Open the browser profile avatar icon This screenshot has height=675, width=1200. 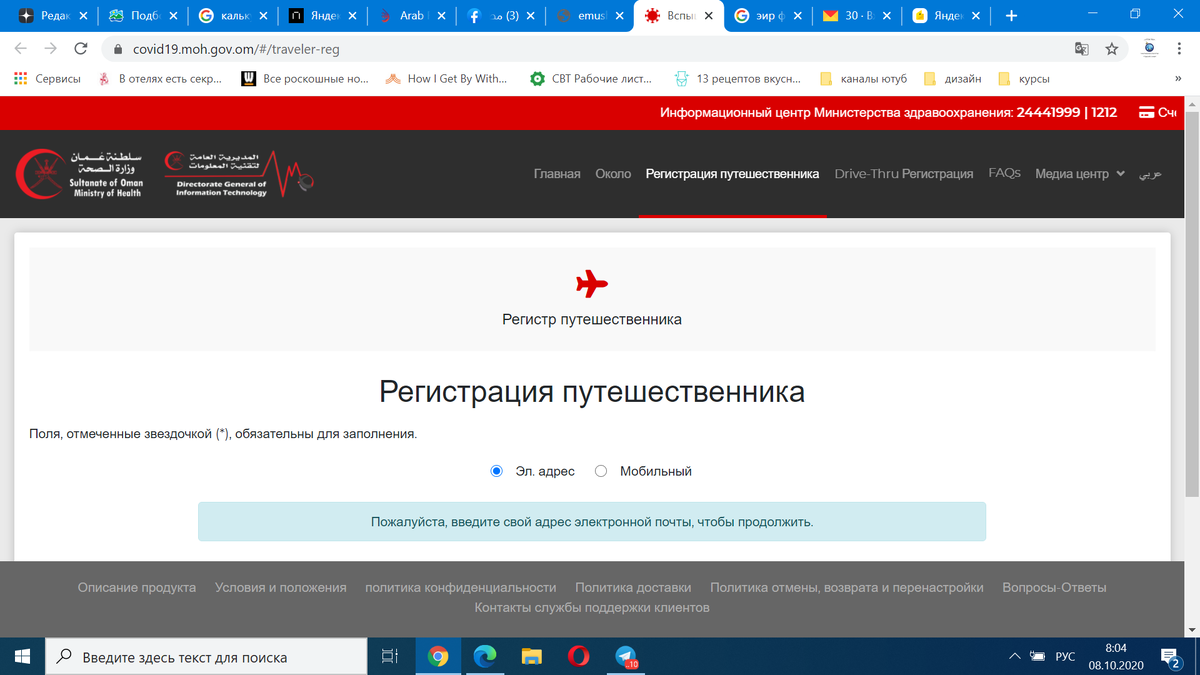tap(1149, 48)
